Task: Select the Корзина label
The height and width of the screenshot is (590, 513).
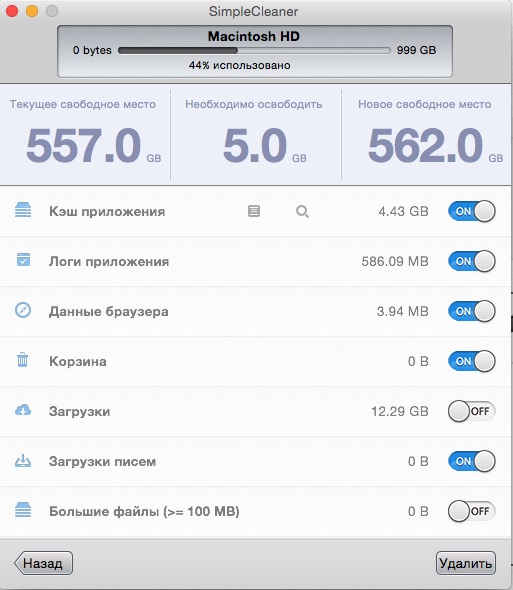Action: 78,362
